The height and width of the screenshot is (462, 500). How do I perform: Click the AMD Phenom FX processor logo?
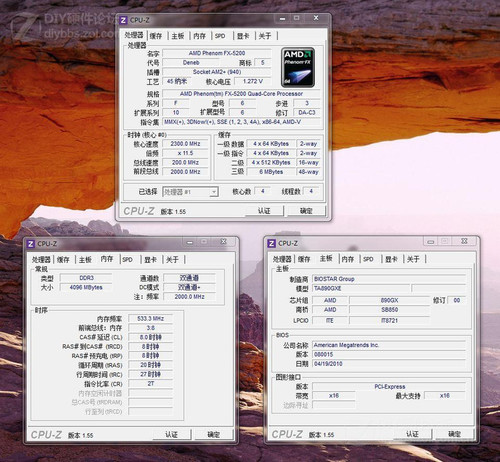click(298, 68)
